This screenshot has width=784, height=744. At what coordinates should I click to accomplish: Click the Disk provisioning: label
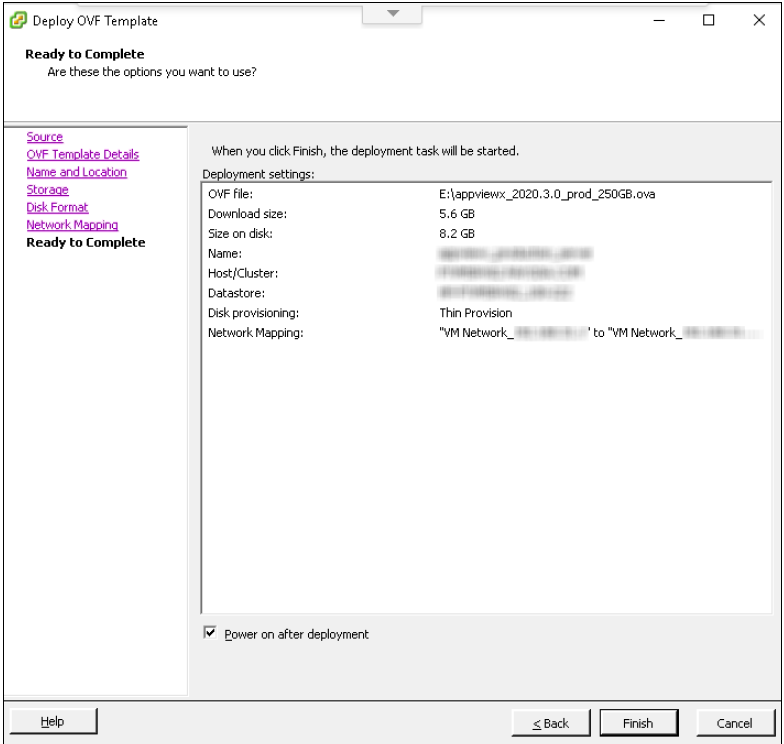(x=254, y=313)
